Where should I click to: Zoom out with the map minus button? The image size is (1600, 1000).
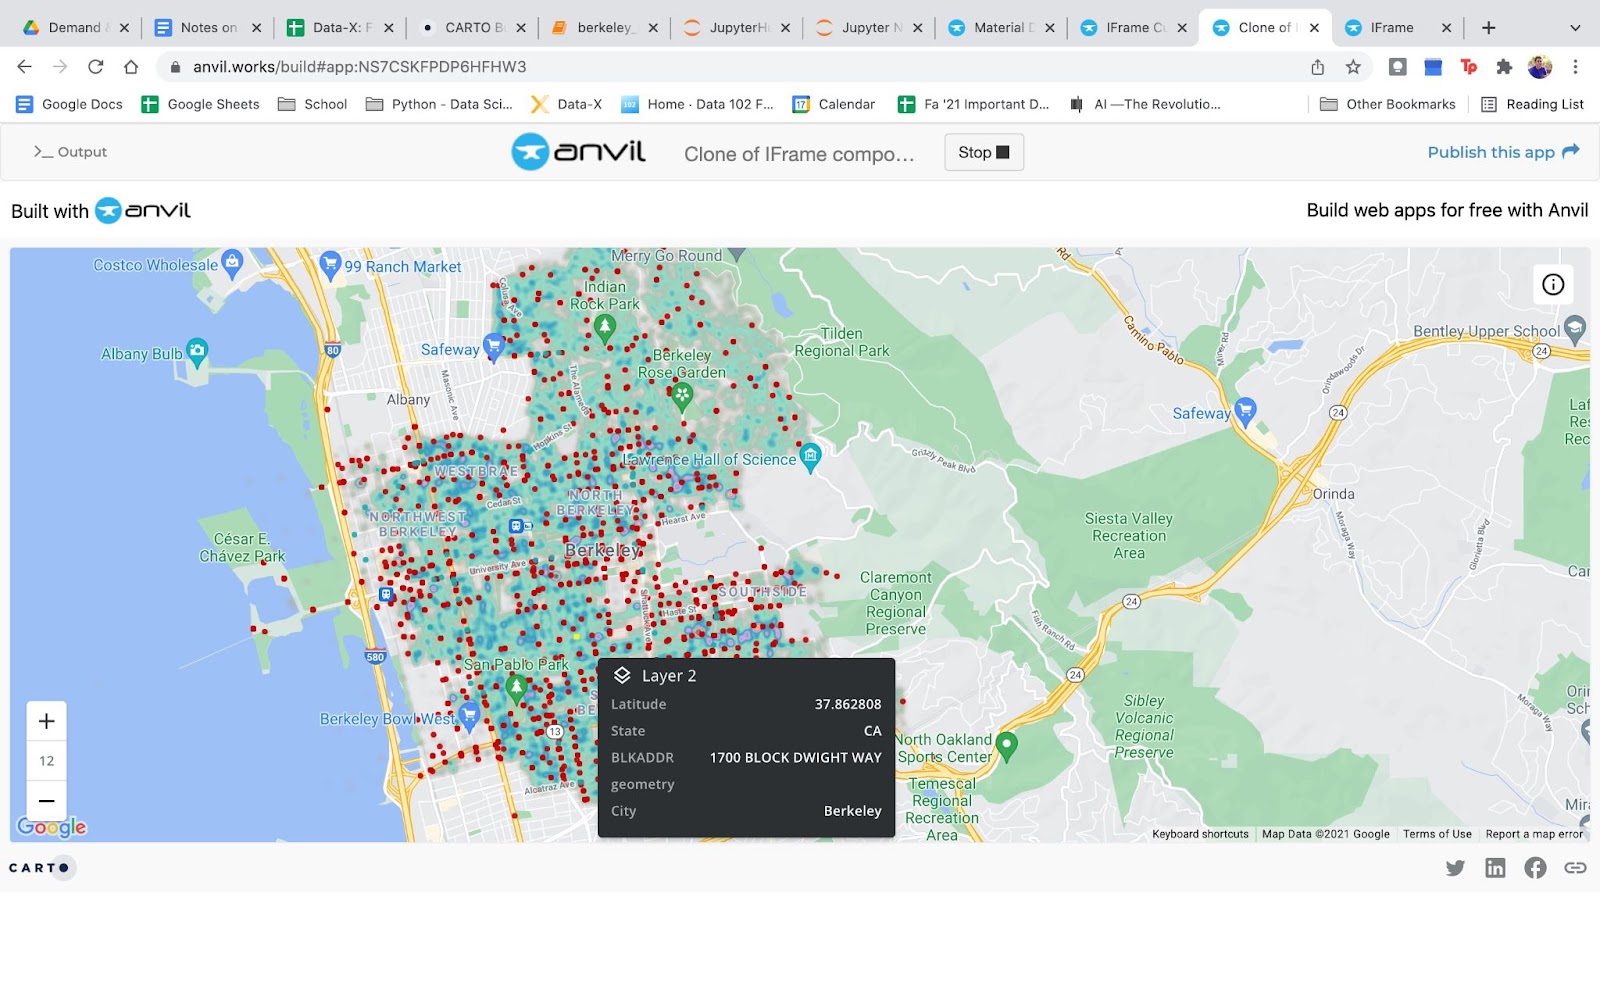(46, 801)
